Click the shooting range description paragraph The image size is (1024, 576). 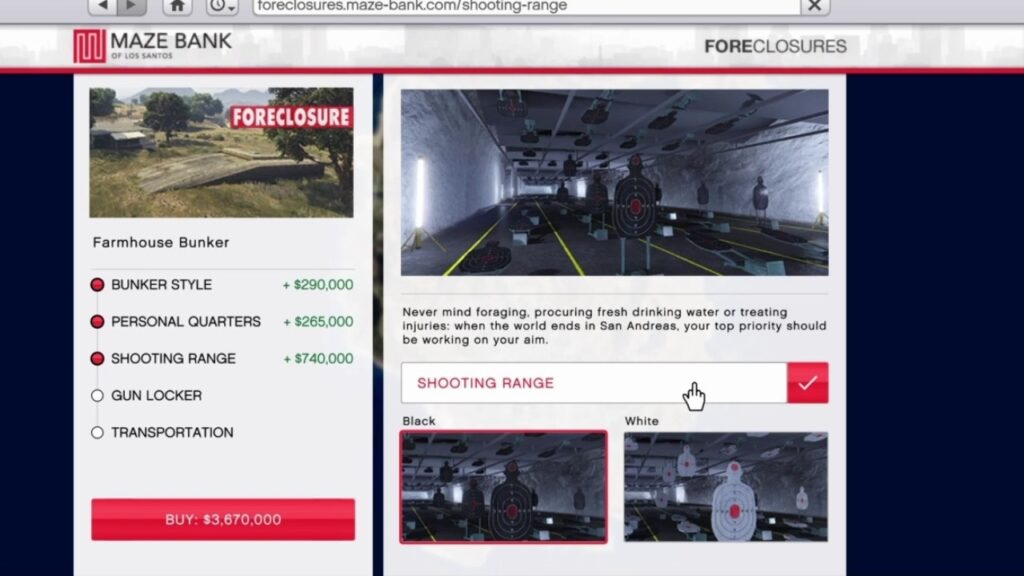(614, 326)
